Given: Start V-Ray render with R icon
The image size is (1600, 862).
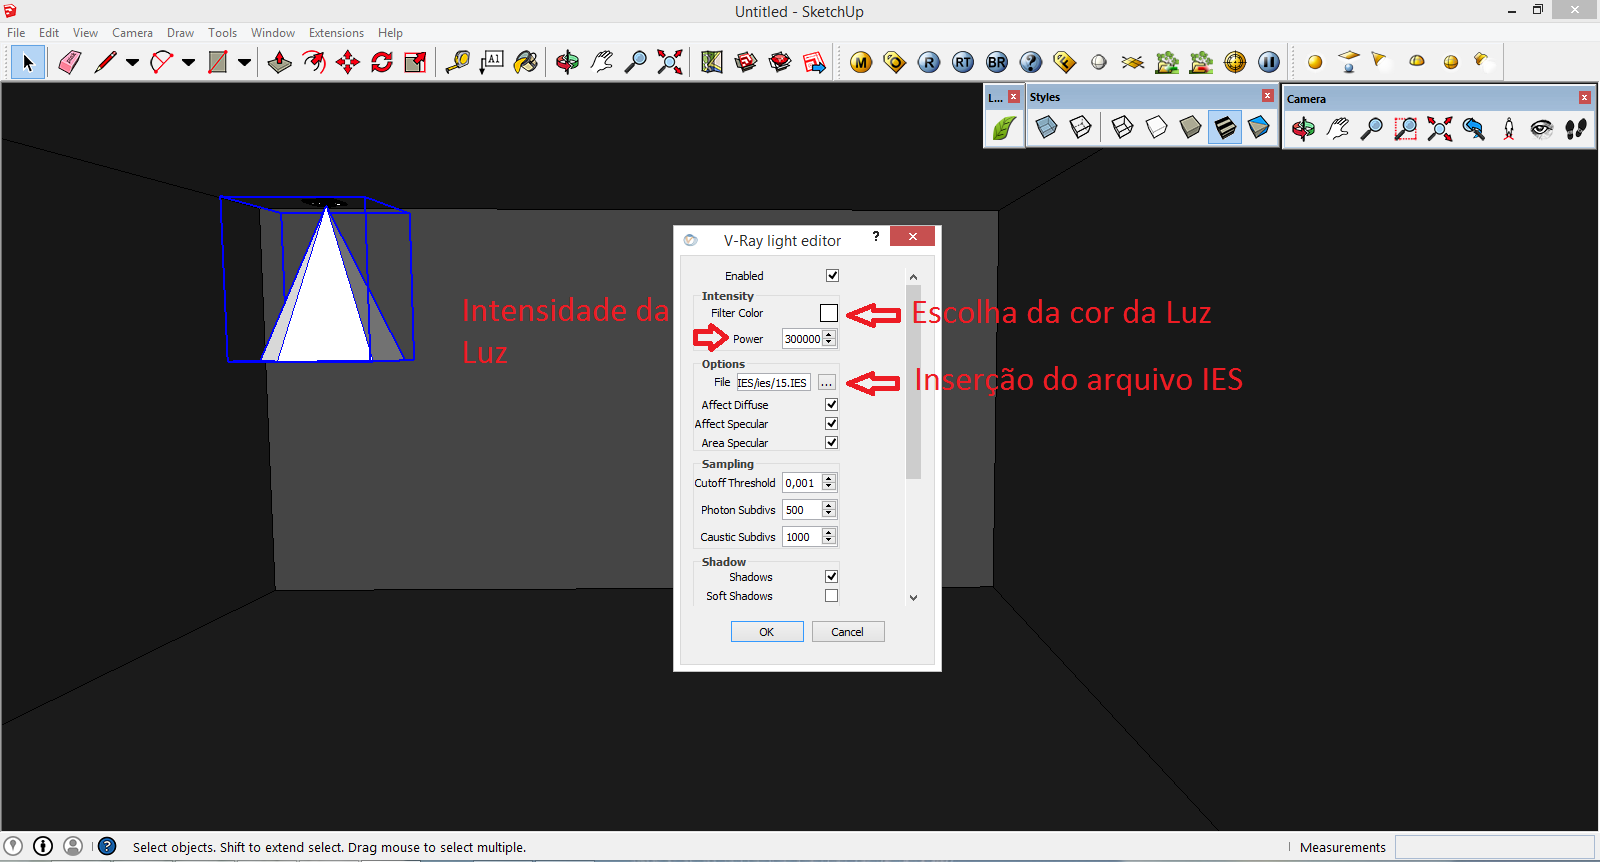Looking at the screenshot, I should tap(929, 62).
